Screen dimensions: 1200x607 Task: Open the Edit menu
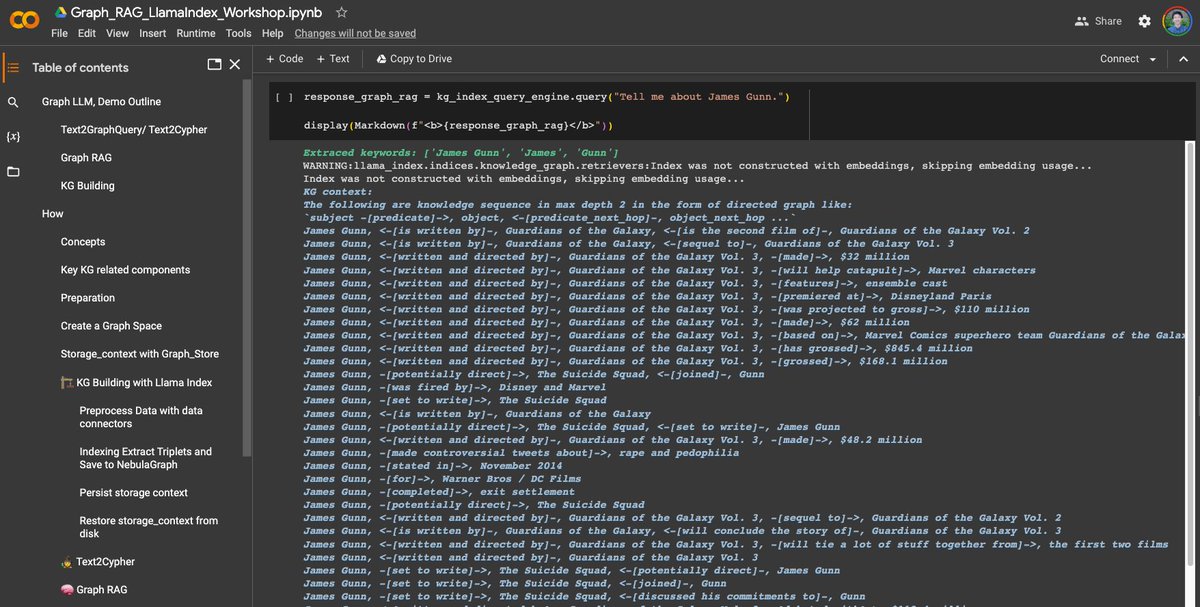87,33
